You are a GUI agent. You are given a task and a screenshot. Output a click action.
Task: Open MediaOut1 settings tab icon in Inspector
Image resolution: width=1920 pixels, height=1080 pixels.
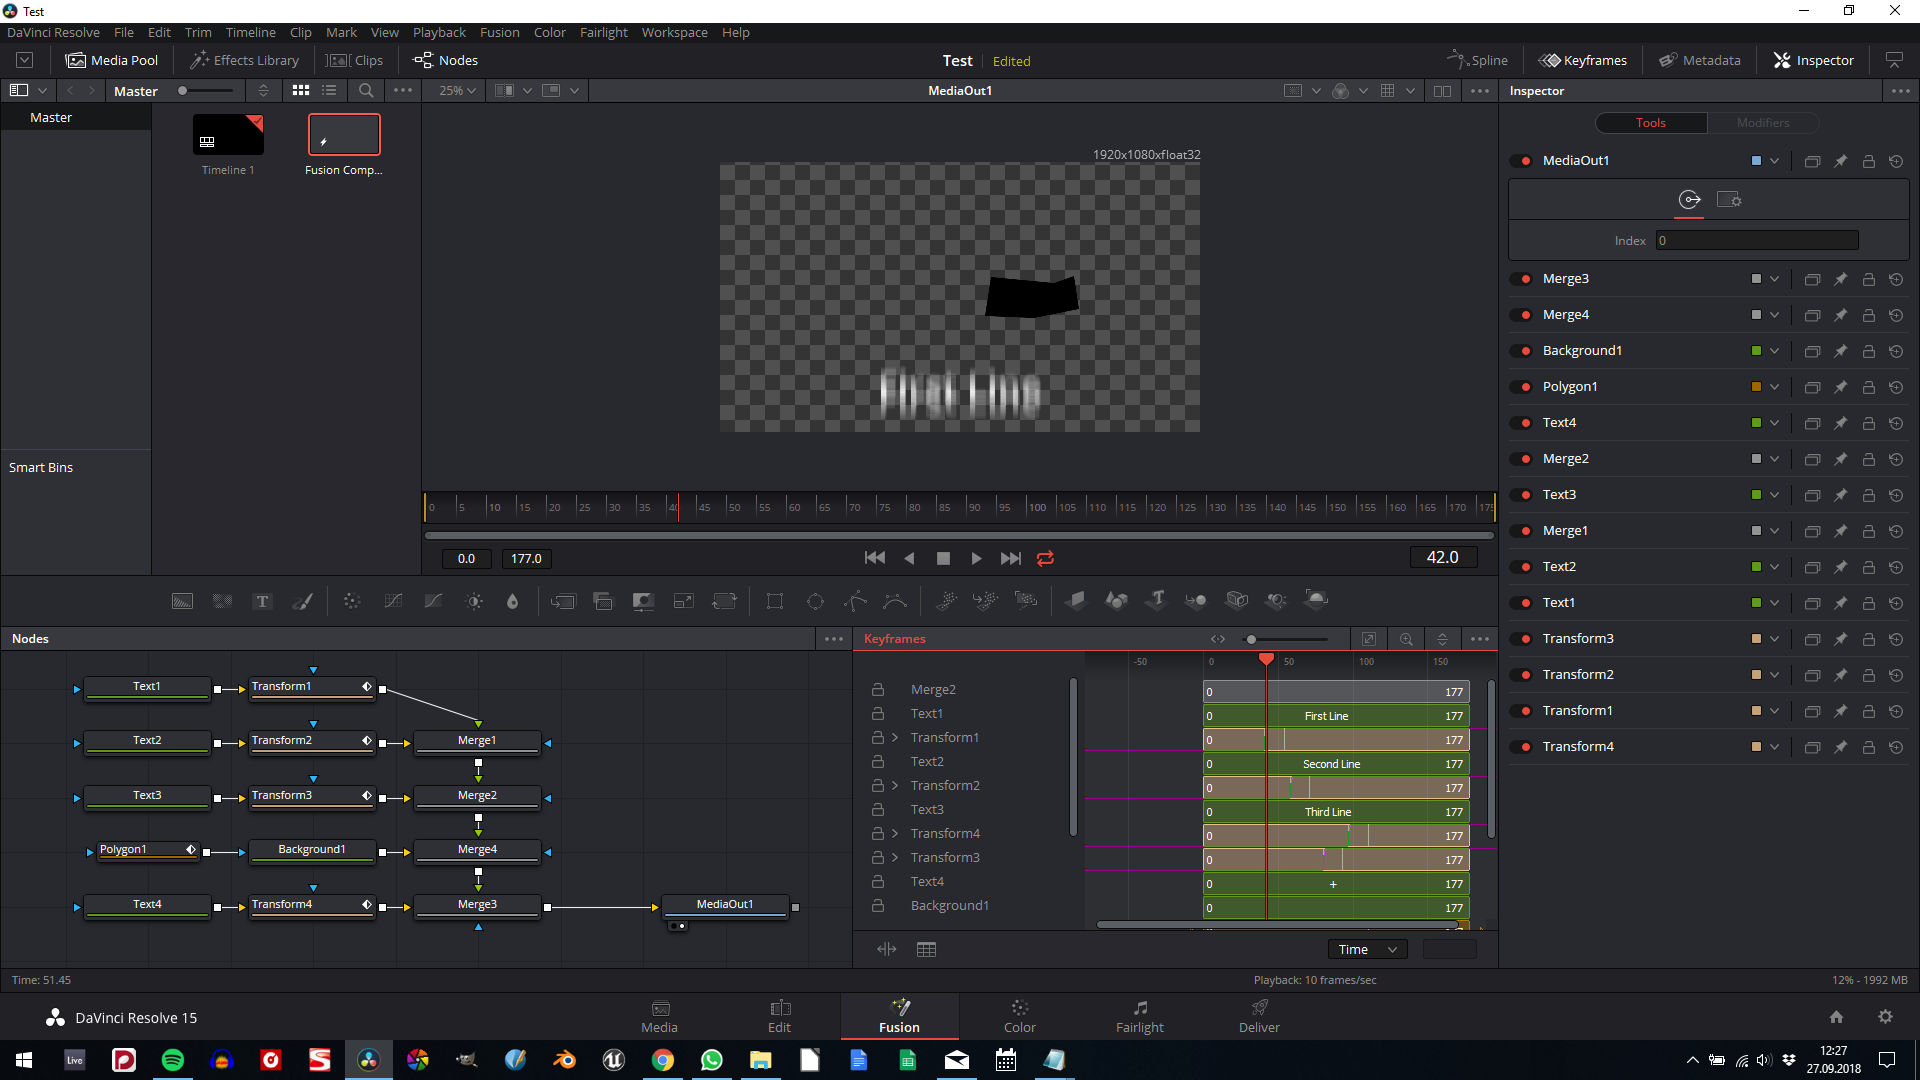point(1729,200)
